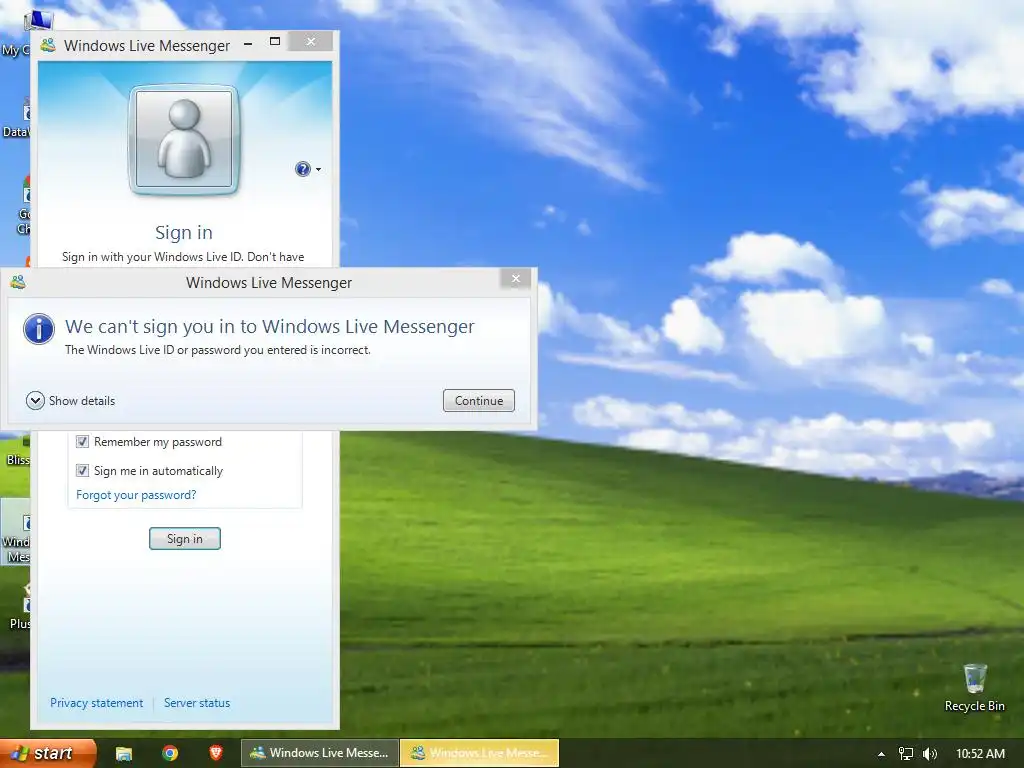Click Continue in the sign-in error dialog
Screen dimensions: 1024x768
coord(479,400)
